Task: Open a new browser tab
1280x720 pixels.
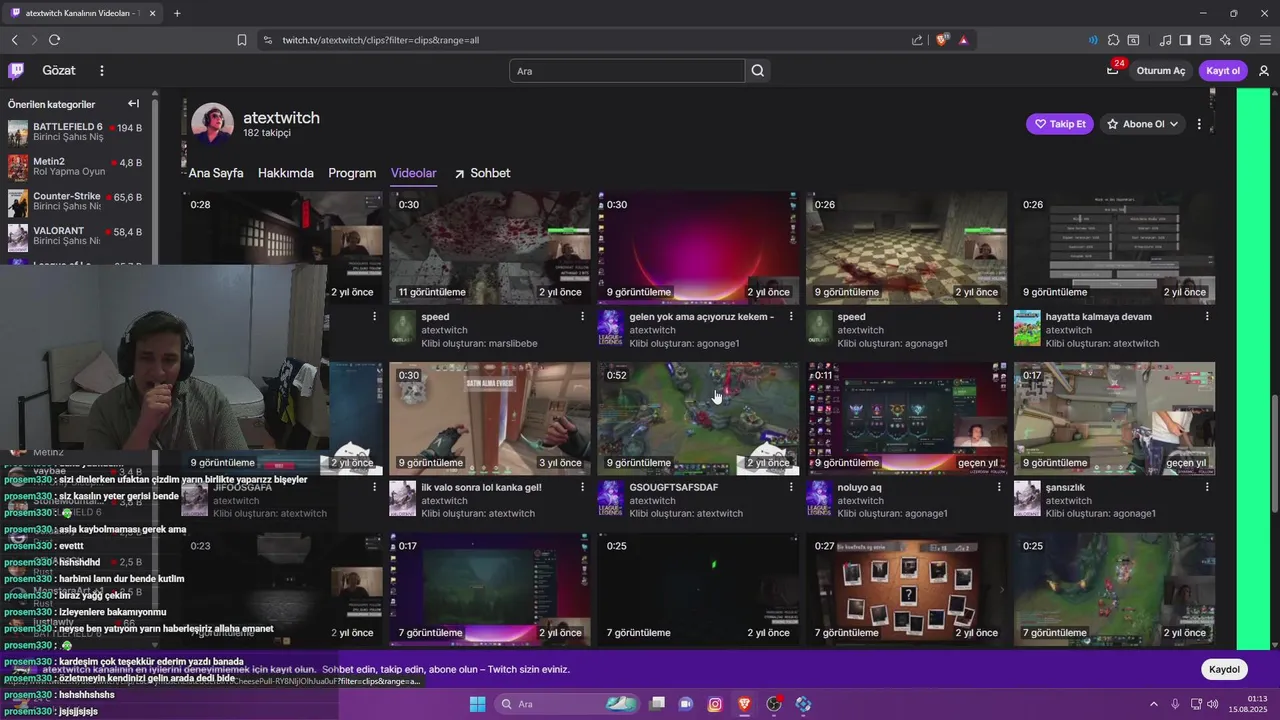Action: tap(177, 13)
